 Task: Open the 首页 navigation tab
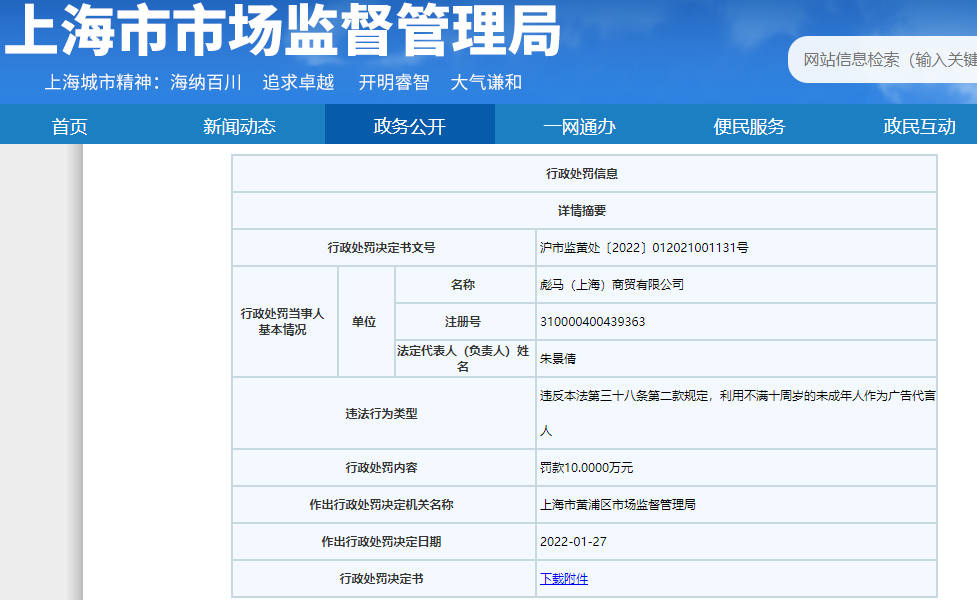pyautogui.click(x=69, y=126)
